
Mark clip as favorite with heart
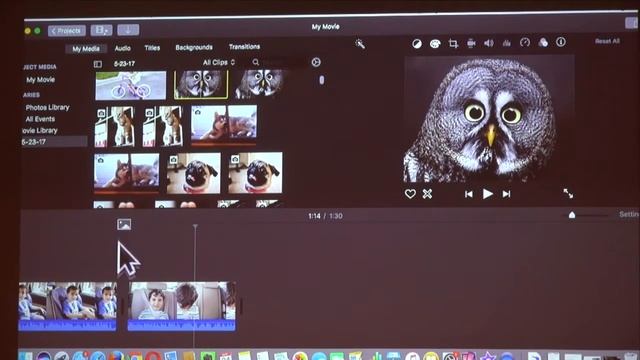[410, 194]
